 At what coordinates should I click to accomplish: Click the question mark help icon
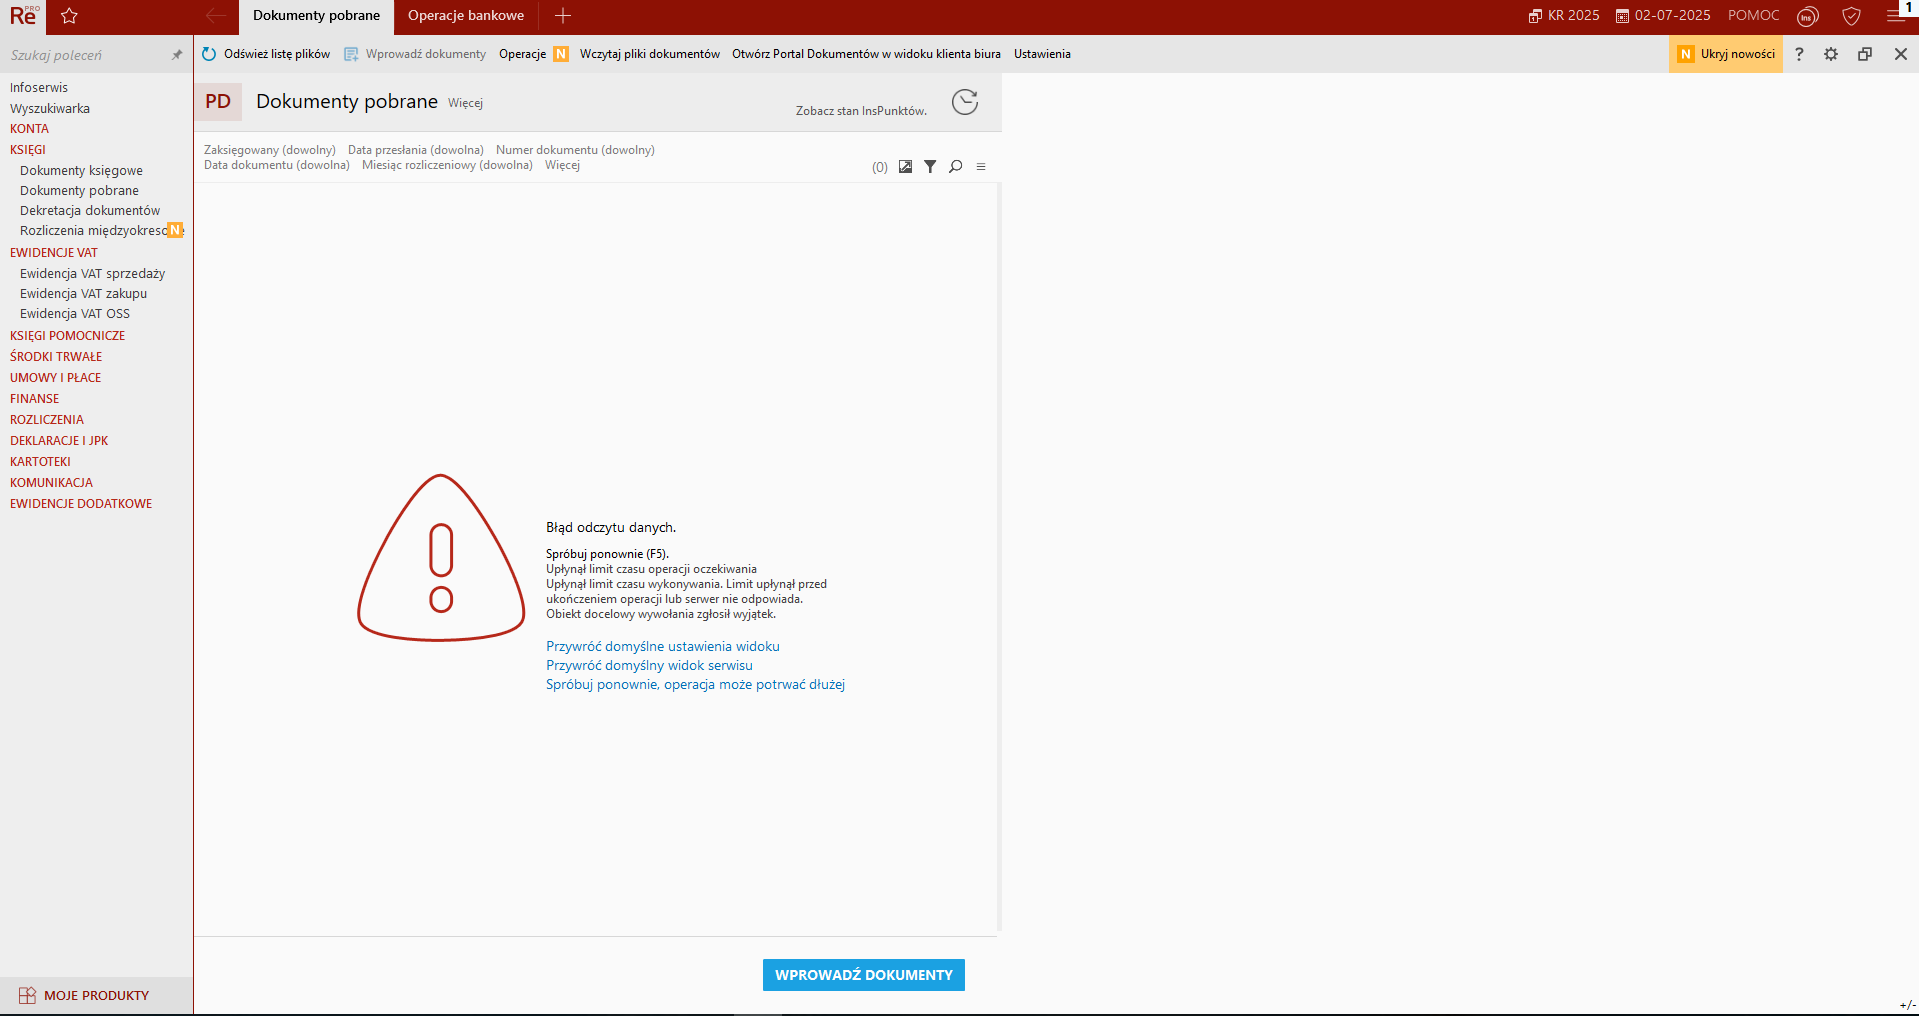point(1799,54)
